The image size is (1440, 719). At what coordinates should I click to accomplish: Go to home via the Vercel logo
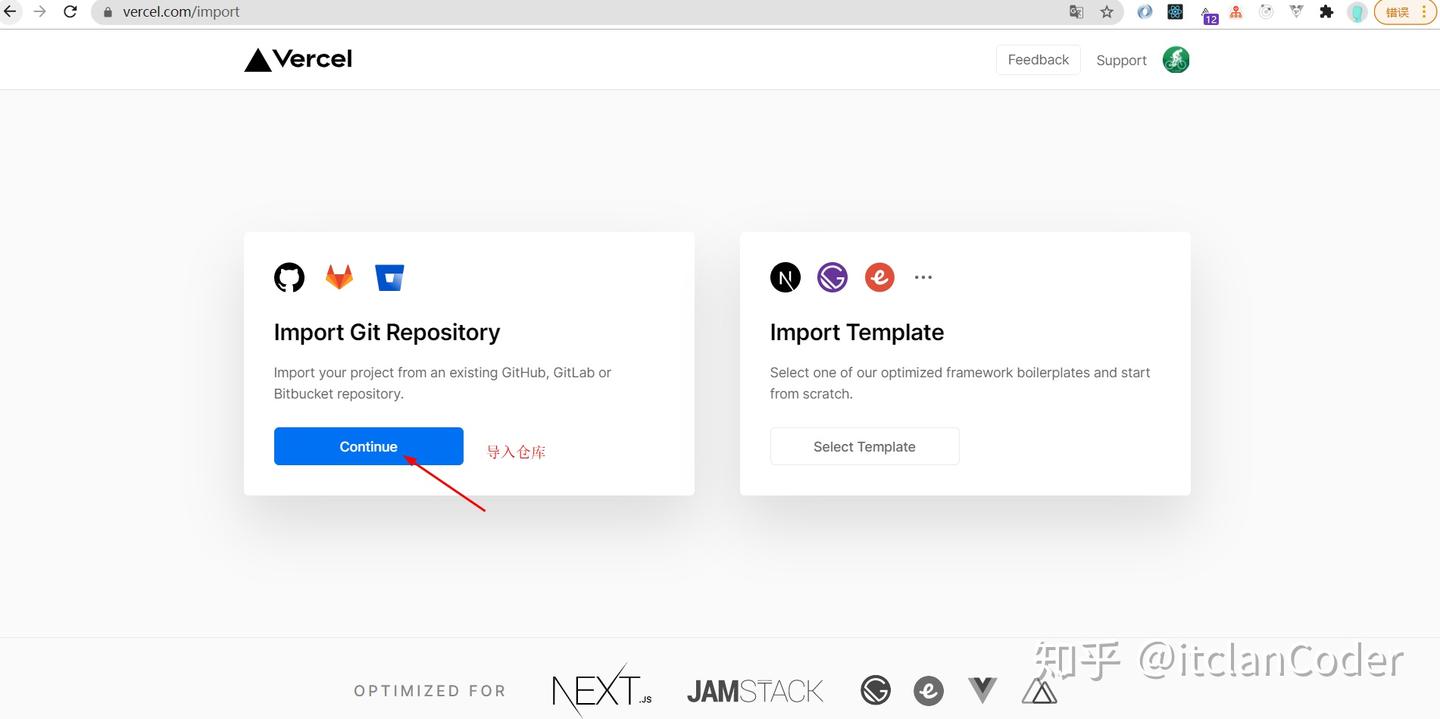[x=298, y=60]
